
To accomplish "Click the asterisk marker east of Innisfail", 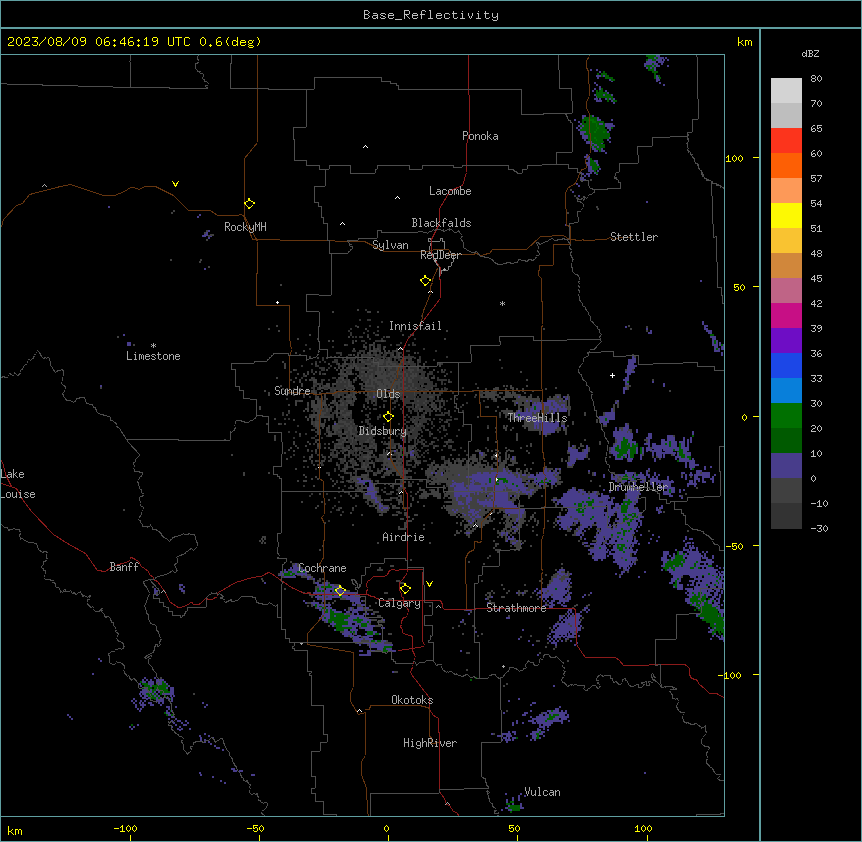I will (502, 303).
